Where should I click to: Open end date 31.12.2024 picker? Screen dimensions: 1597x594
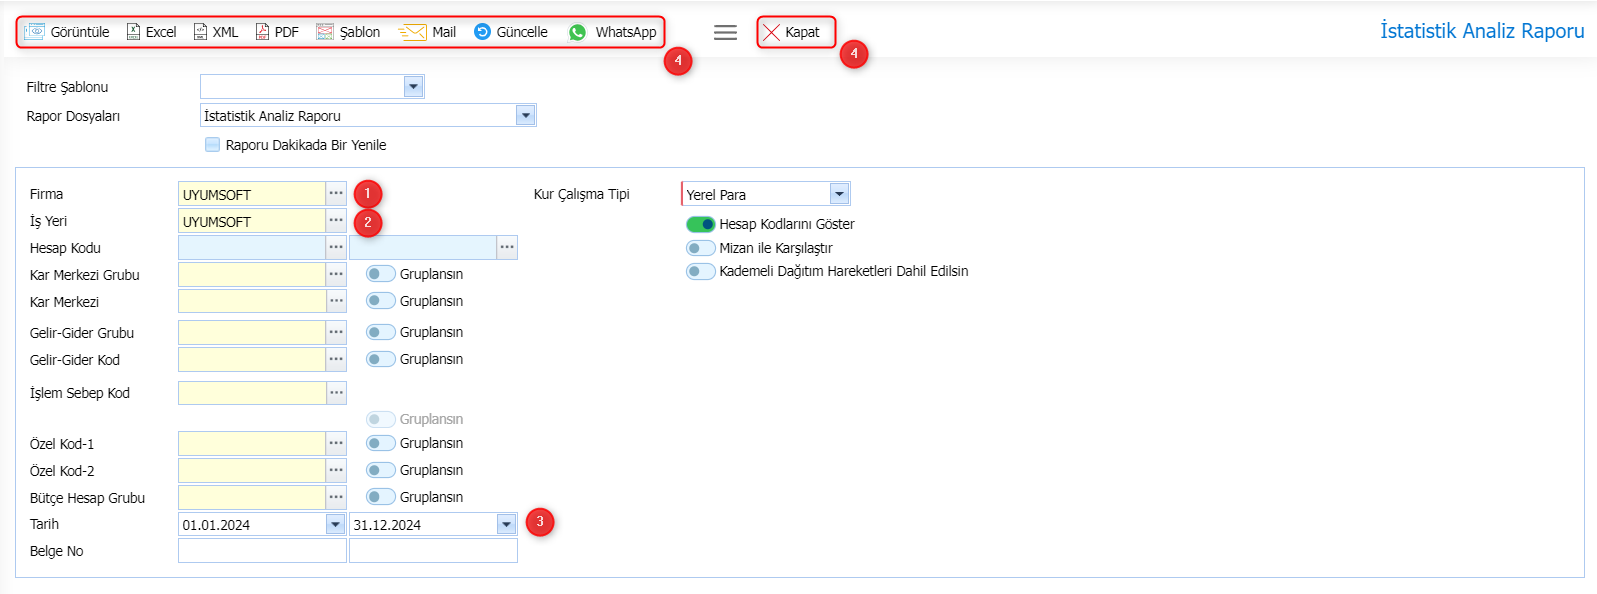click(506, 524)
